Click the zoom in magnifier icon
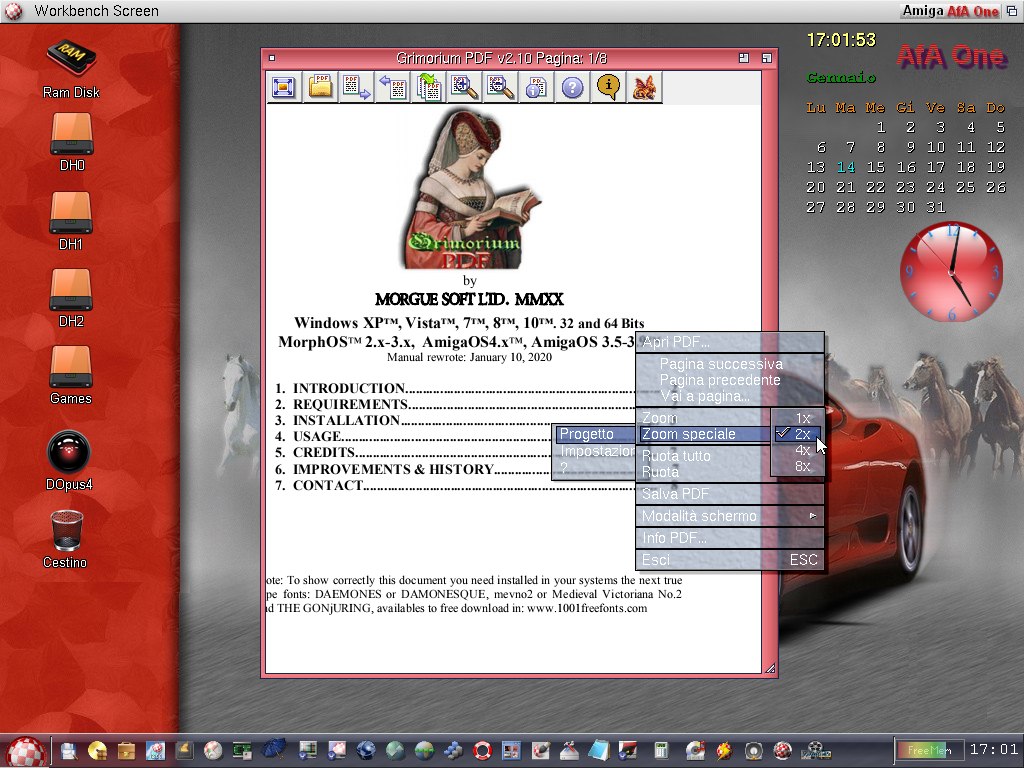The width and height of the screenshot is (1024, 768). click(x=464, y=87)
